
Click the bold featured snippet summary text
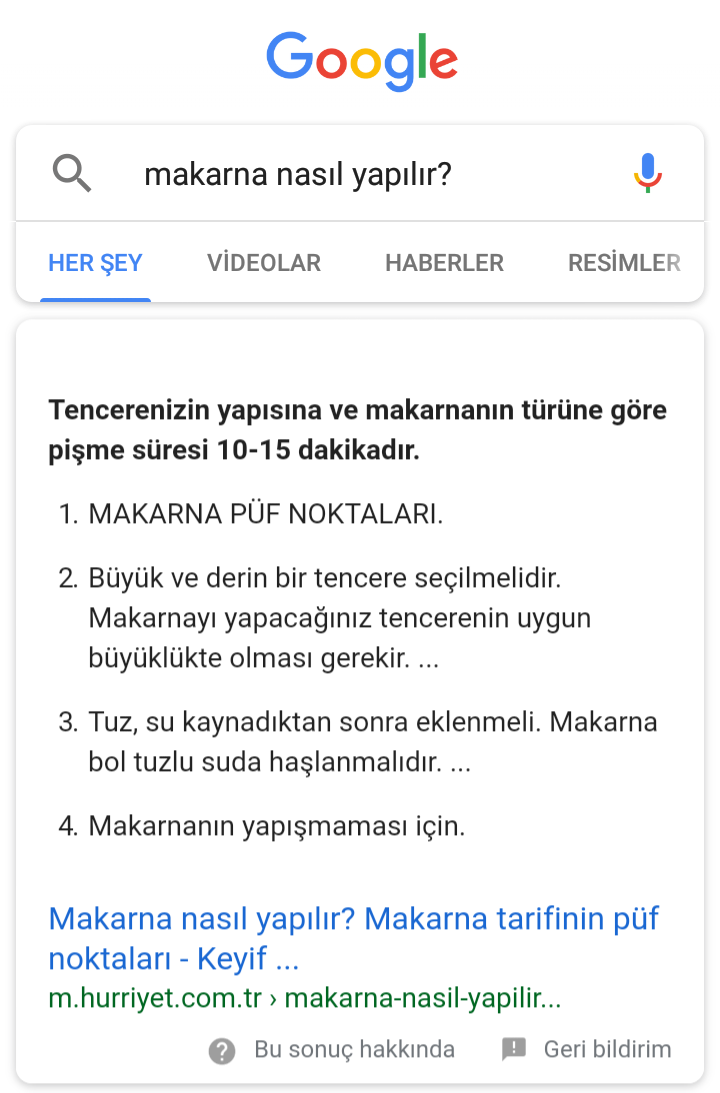(x=358, y=430)
